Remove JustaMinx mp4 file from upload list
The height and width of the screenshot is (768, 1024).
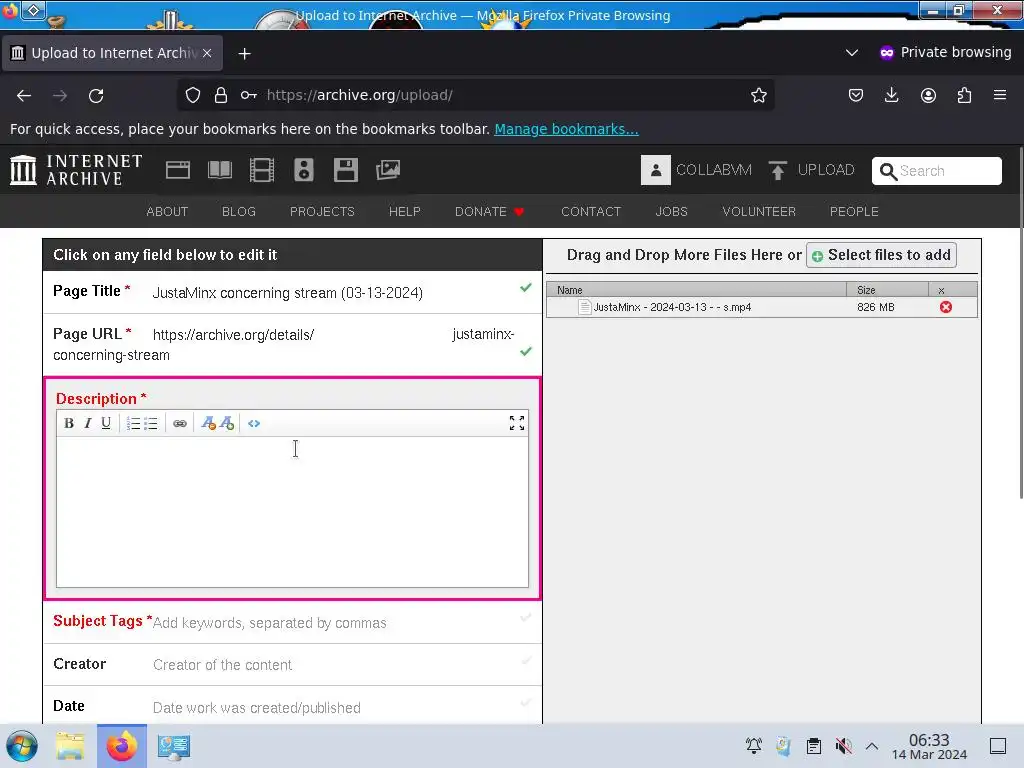(946, 307)
